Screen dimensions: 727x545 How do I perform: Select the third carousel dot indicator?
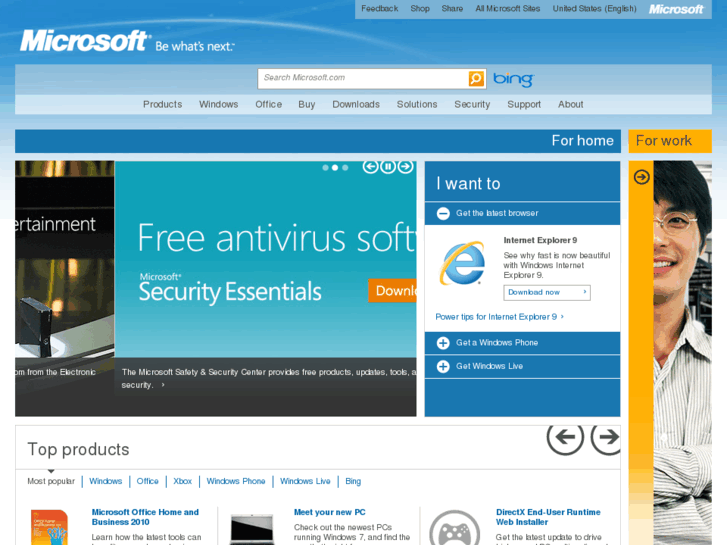[345, 168]
